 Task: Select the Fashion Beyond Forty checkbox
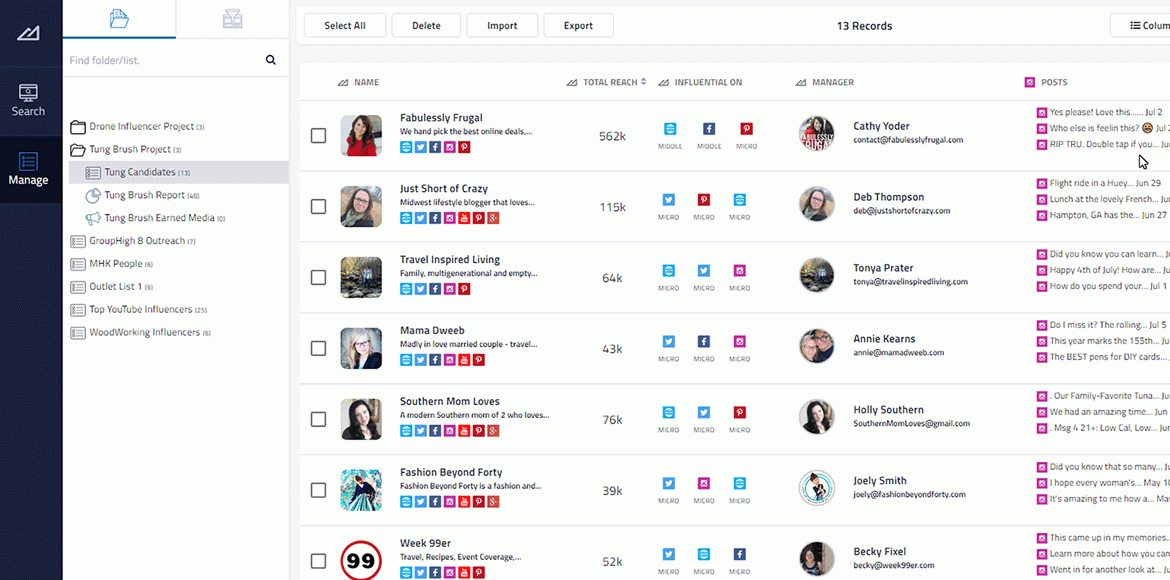click(318, 490)
